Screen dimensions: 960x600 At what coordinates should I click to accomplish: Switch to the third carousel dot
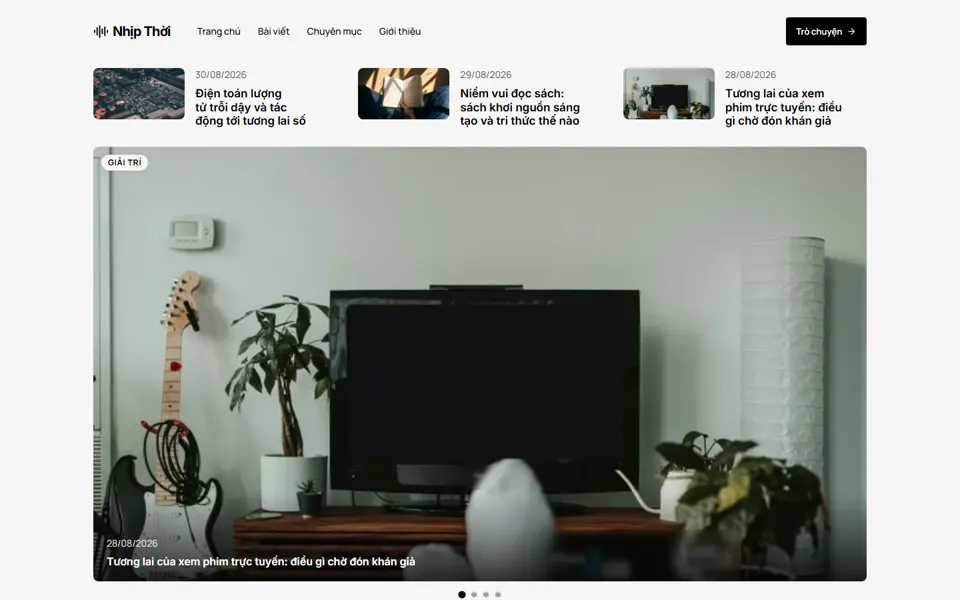pyautogui.click(x=486, y=594)
